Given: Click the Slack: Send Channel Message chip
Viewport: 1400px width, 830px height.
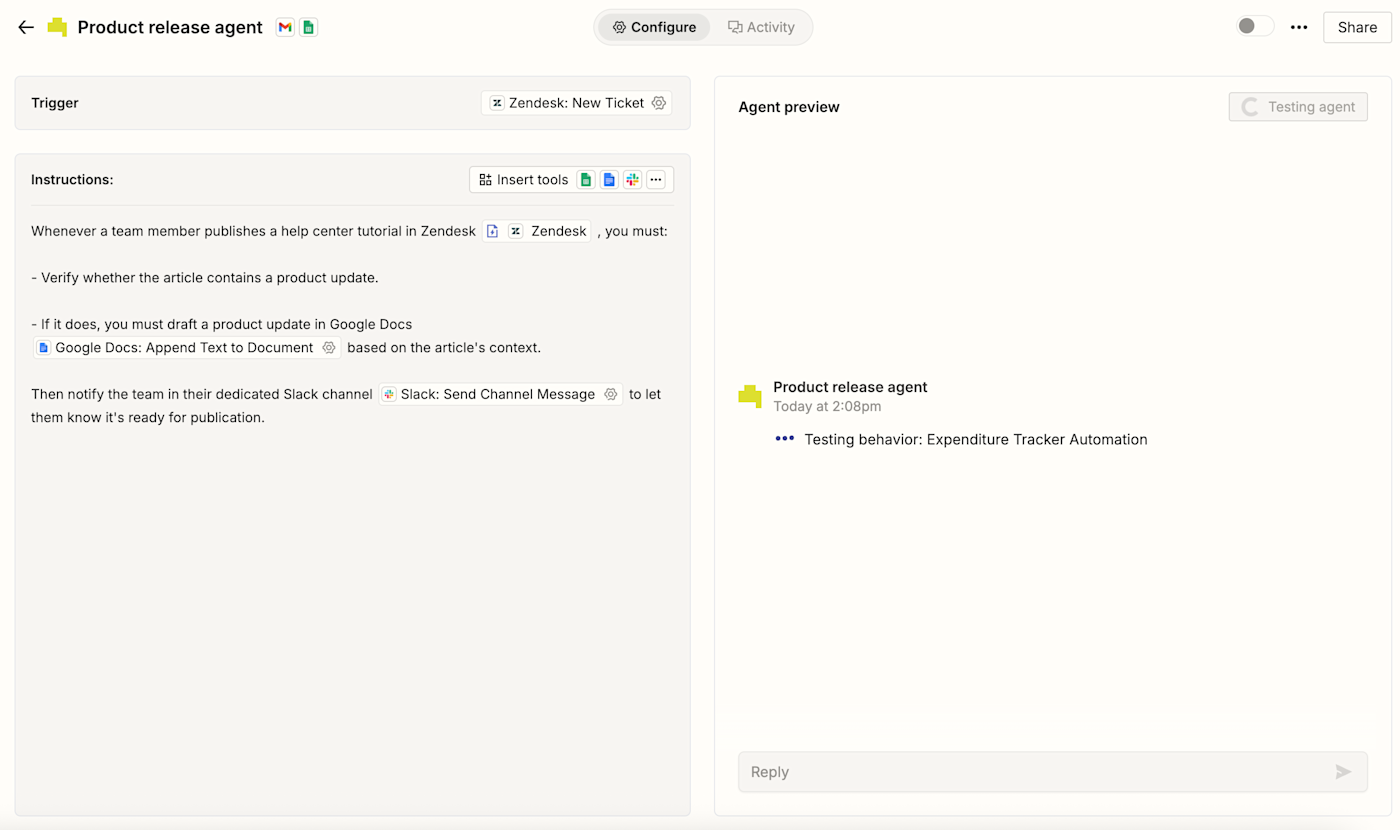Looking at the screenshot, I should pos(501,394).
